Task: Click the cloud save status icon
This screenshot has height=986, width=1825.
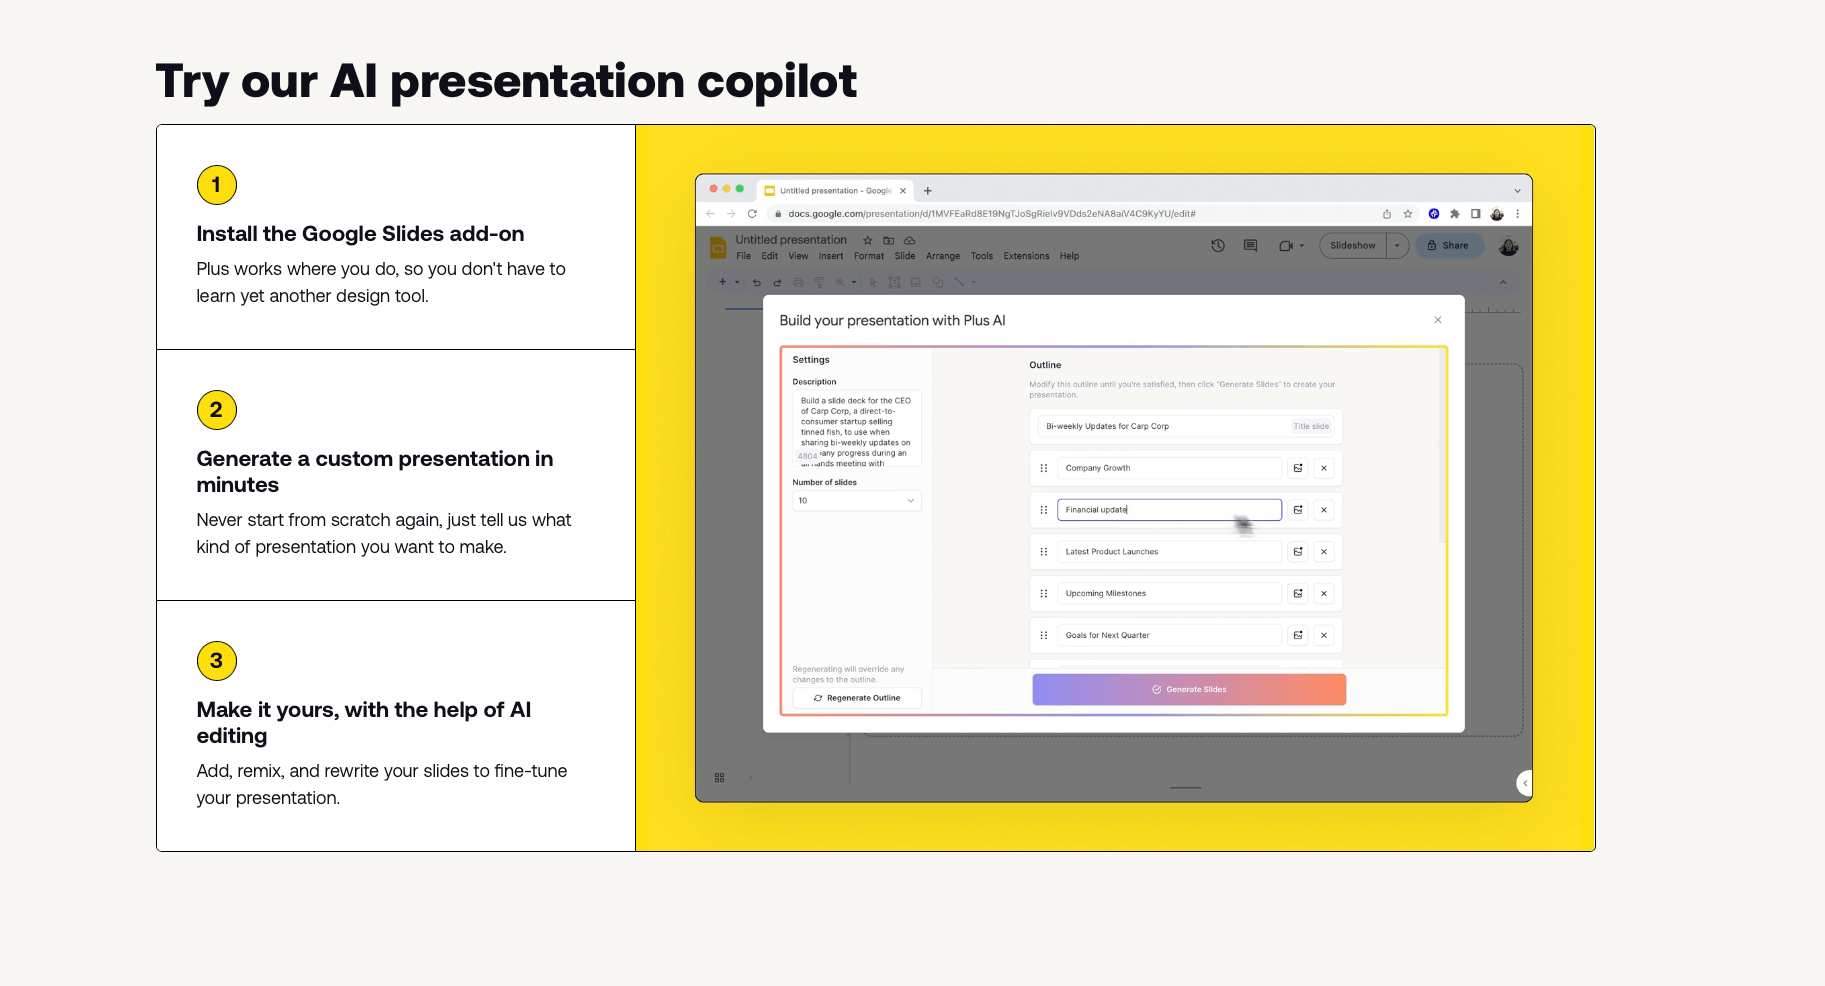Action: pyautogui.click(x=910, y=241)
